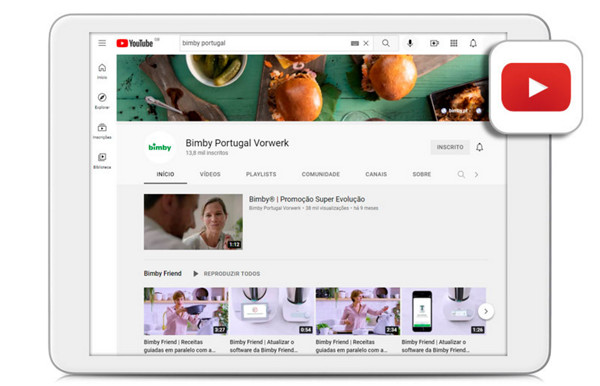Click the Bimby channel avatar
Image resolution: width=600 pixels, height=386 pixels.
click(160, 147)
